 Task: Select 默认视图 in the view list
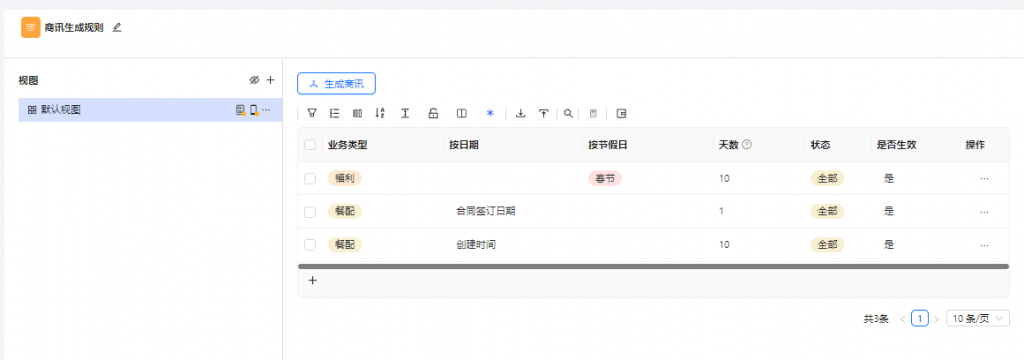(x=150, y=110)
